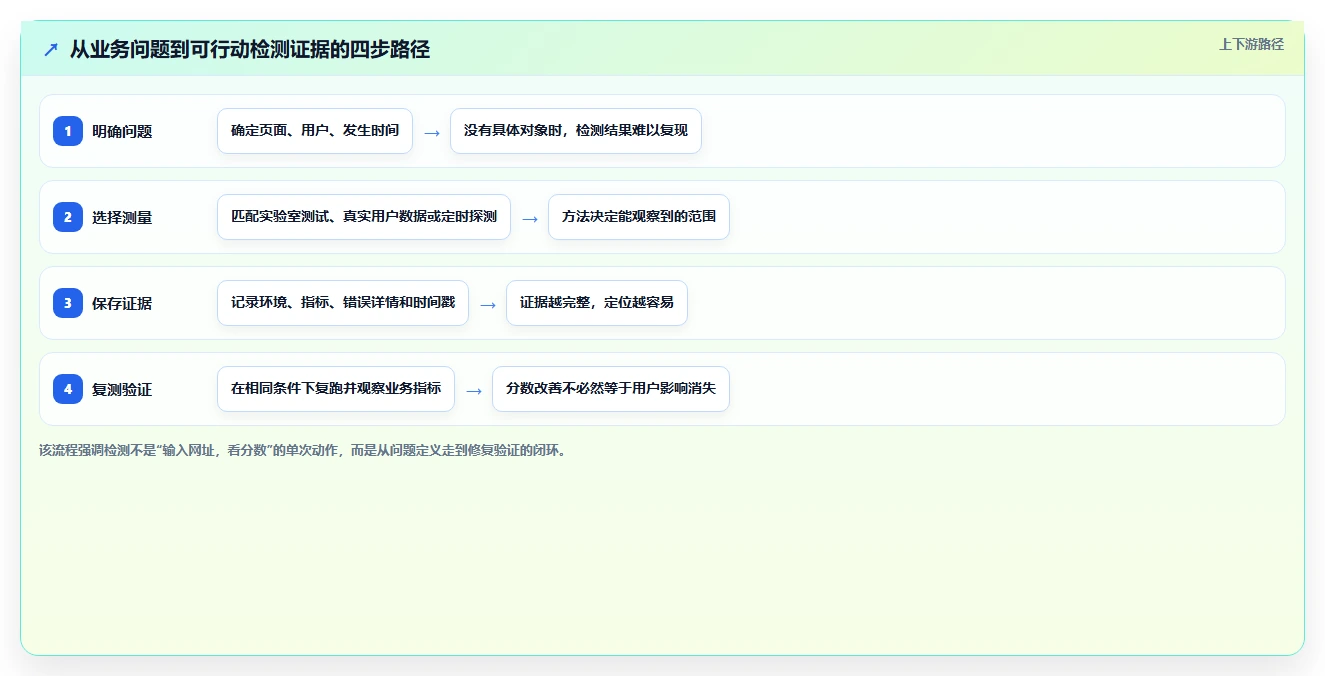Click the 上下游路径 label
Image resolution: width=1325 pixels, height=676 pixels.
[1251, 44]
